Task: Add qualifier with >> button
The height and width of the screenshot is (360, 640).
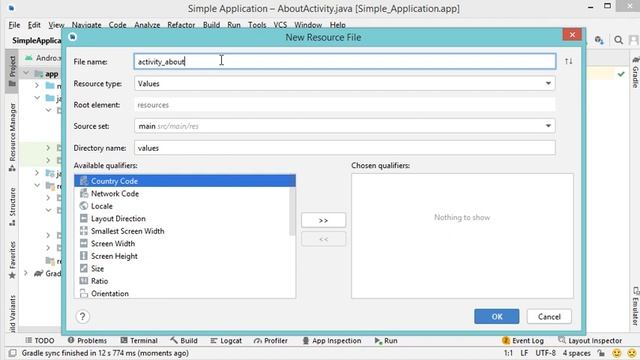Action: 323,220
